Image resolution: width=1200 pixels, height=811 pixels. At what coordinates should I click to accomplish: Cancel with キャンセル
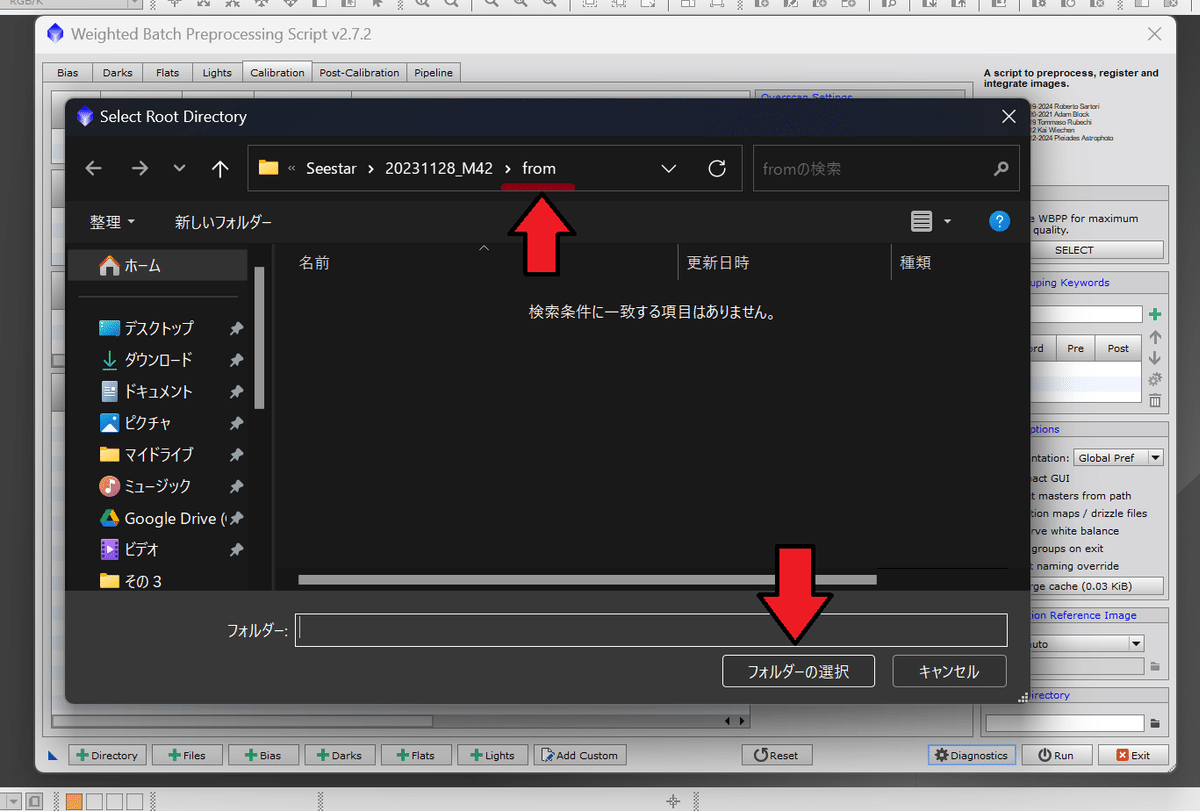[949, 672]
